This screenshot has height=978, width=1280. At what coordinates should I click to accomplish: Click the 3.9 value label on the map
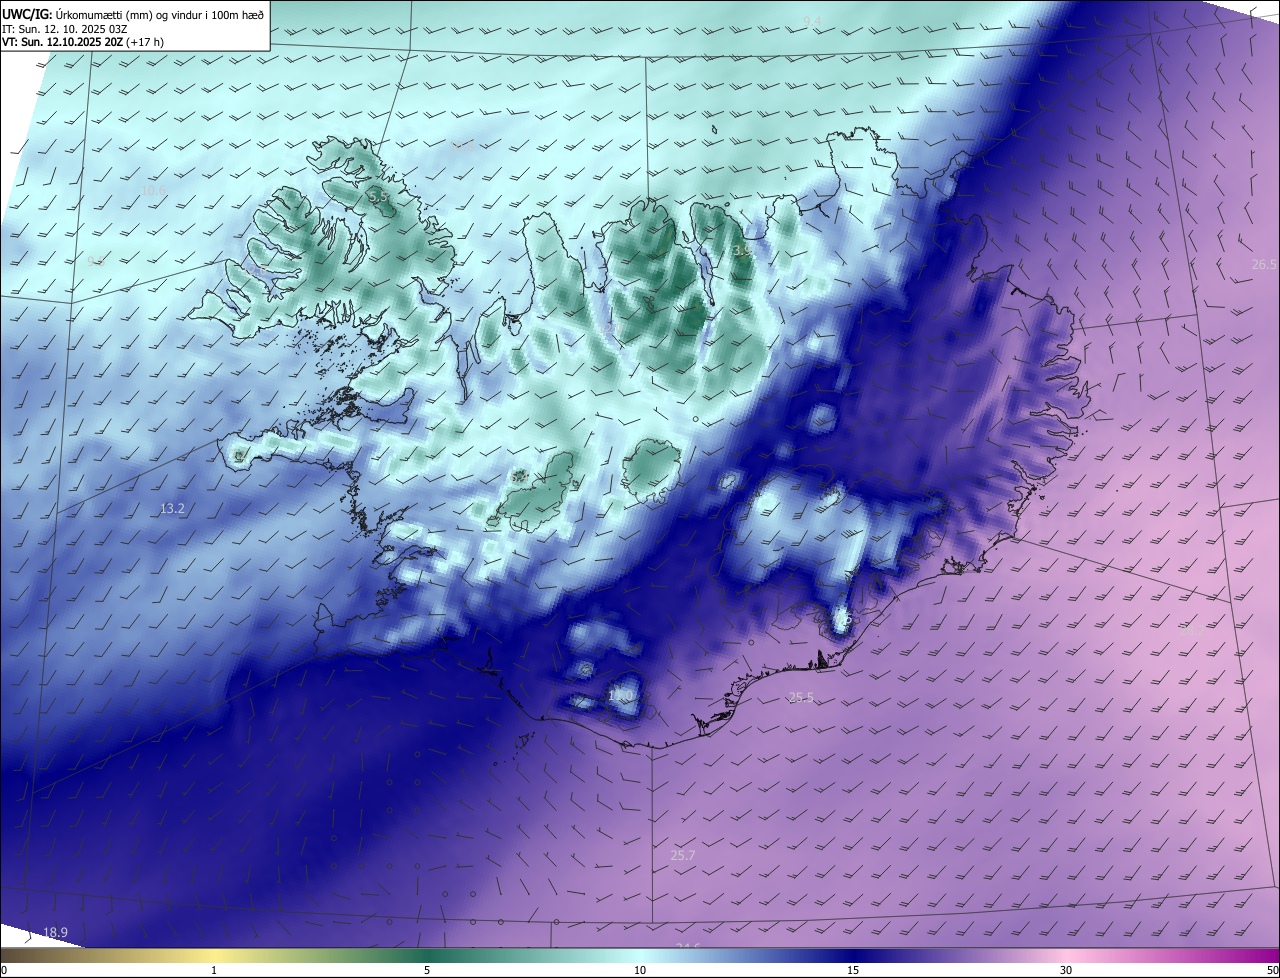tap(742, 252)
